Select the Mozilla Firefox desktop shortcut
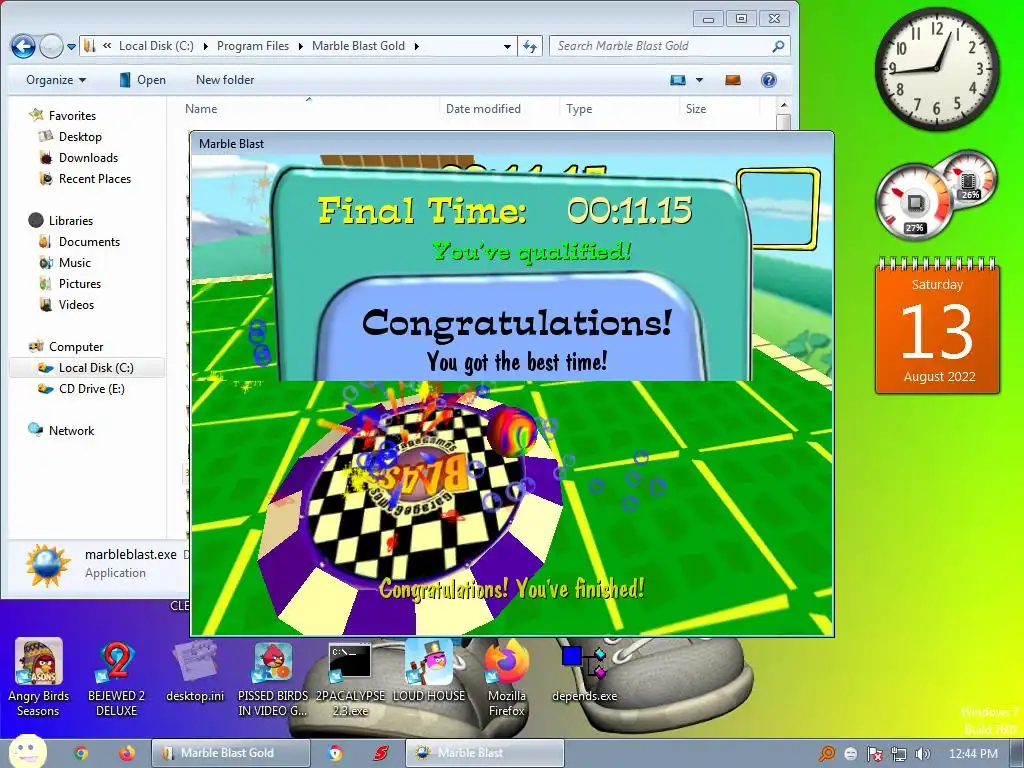Viewport: 1024px width, 768px height. 506,679
